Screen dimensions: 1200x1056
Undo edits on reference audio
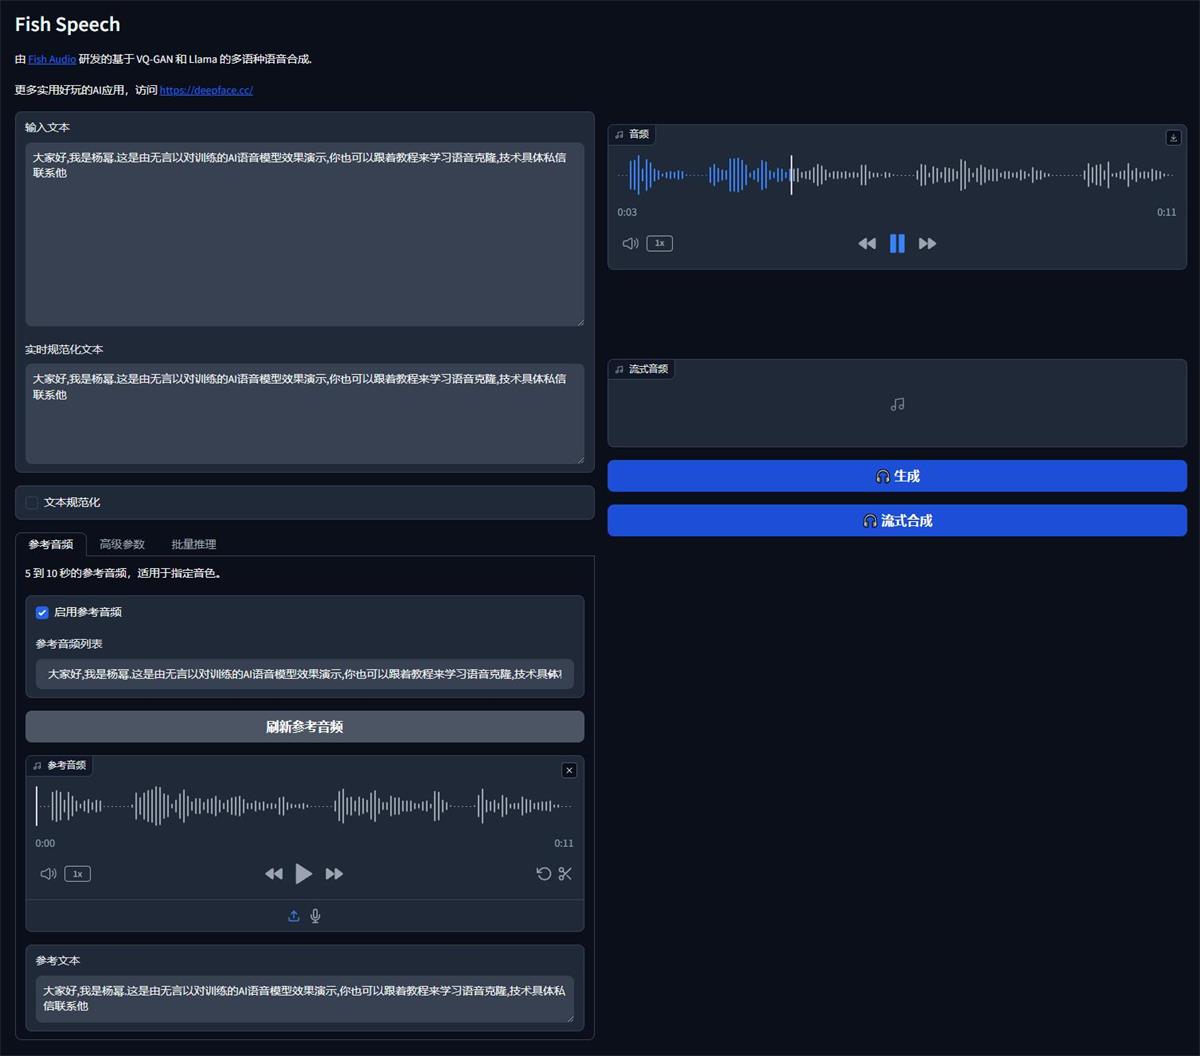543,874
